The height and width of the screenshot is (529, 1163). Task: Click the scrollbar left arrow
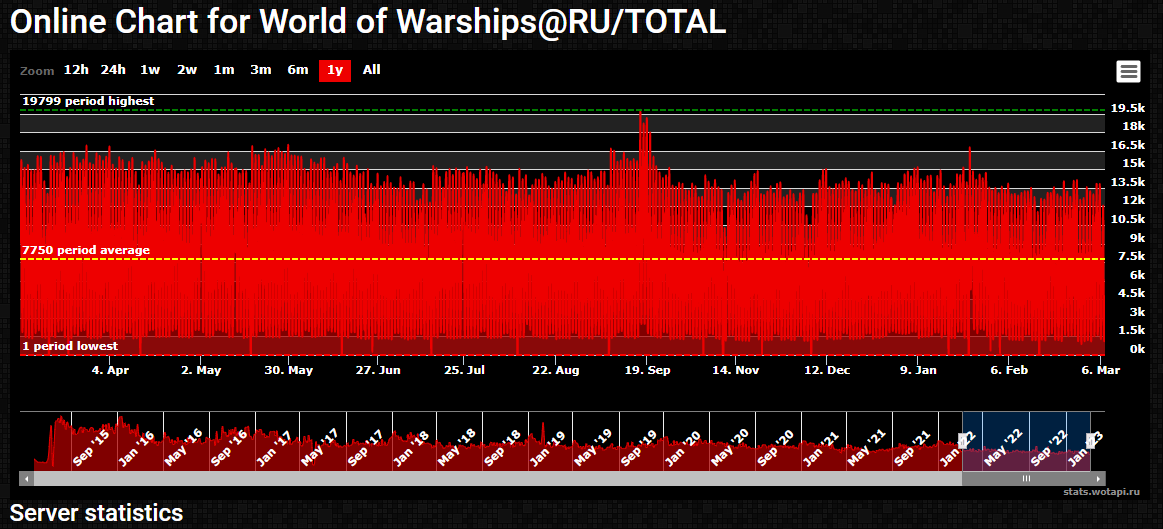click(x=27, y=479)
